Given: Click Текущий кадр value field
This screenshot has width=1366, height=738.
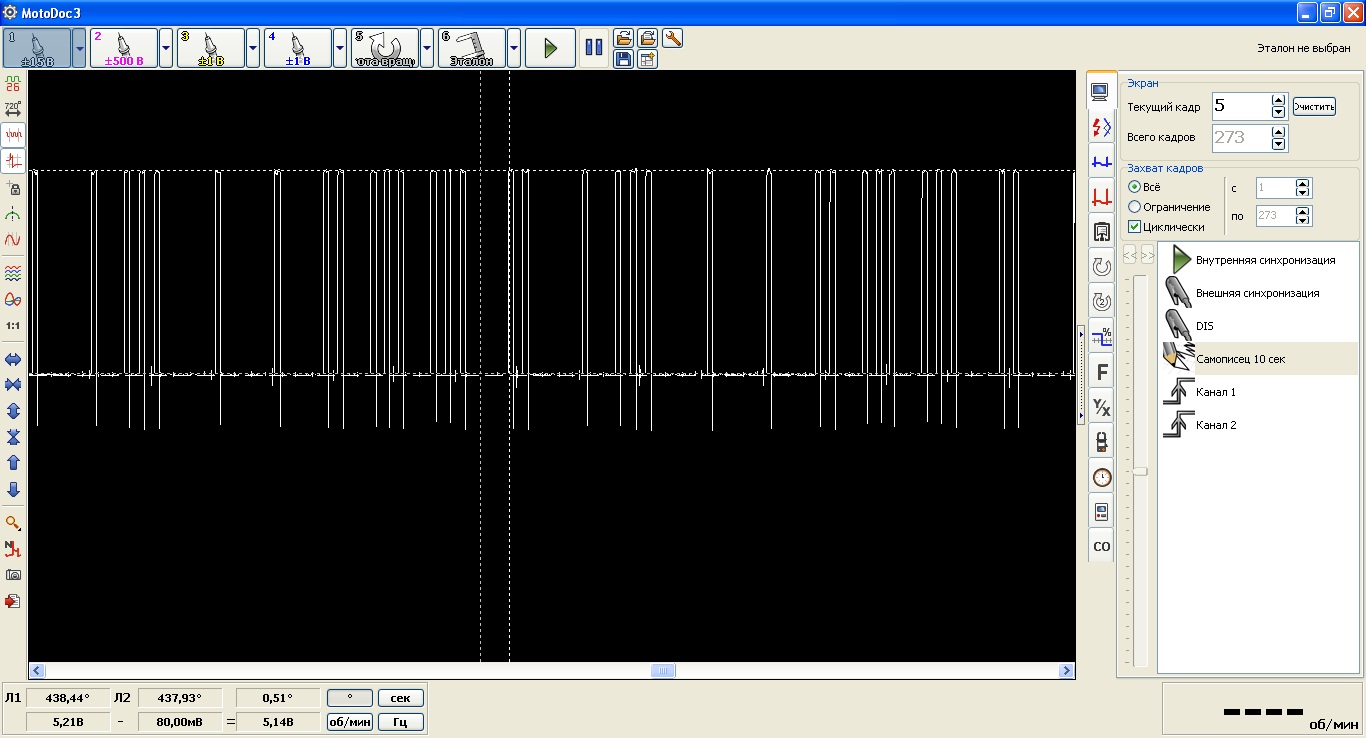Looking at the screenshot, I should (x=1241, y=106).
